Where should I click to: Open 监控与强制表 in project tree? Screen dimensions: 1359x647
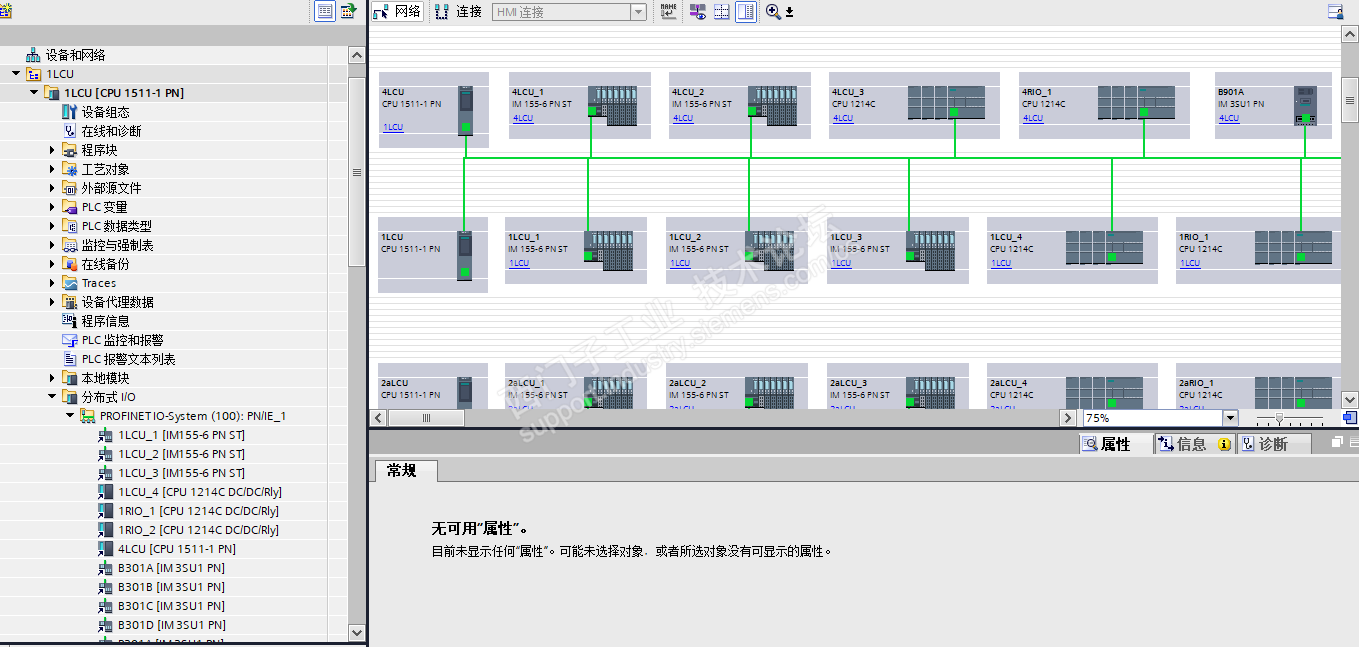coord(117,245)
